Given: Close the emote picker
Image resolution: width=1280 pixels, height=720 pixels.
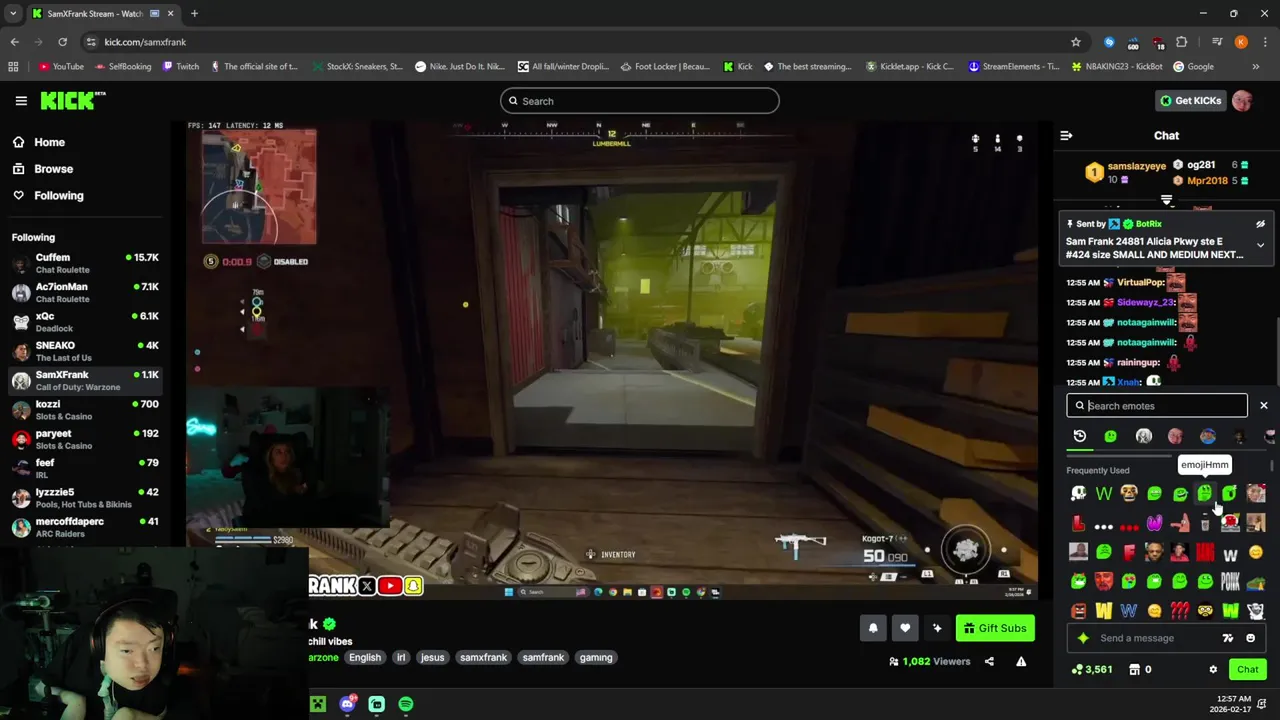Looking at the screenshot, I should [1263, 405].
